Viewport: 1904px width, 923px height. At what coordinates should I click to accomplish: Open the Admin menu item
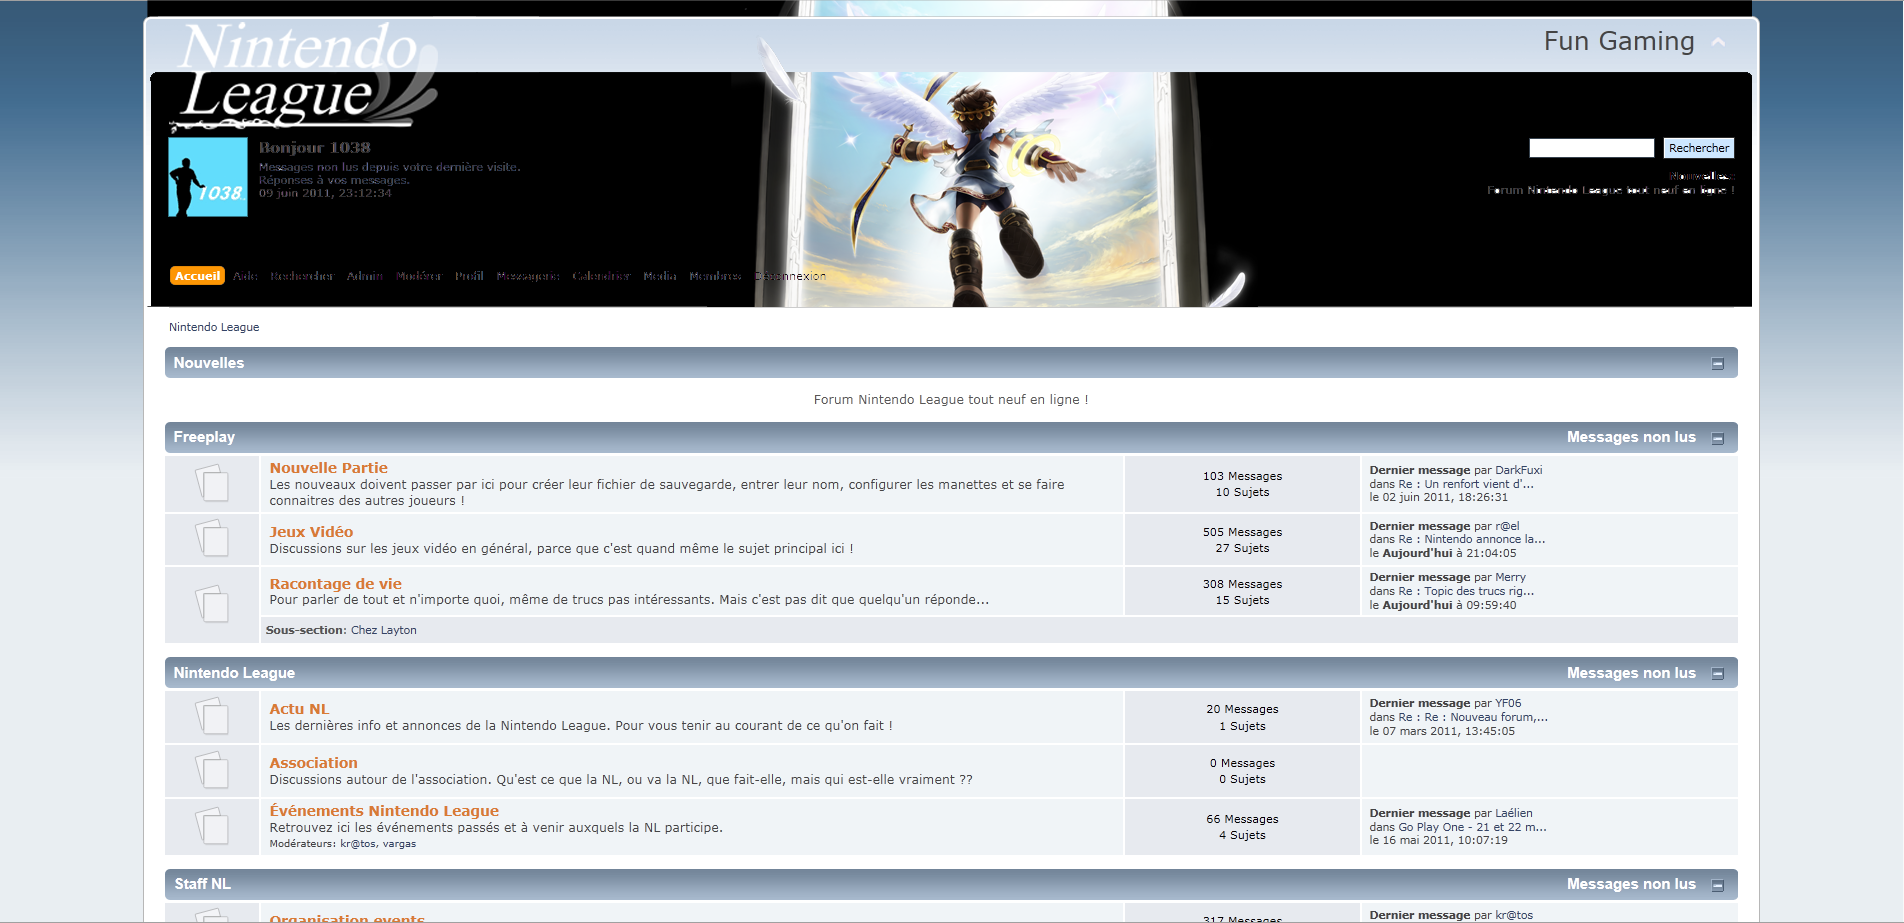(365, 276)
